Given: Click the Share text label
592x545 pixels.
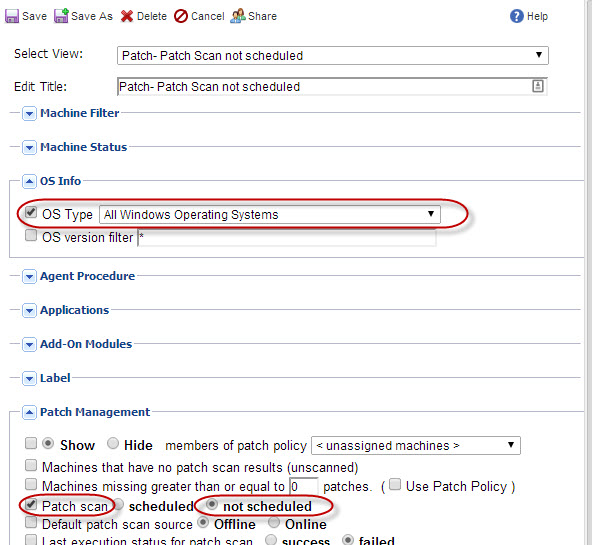Looking at the screenshot, I should click(x=262, y=16).
